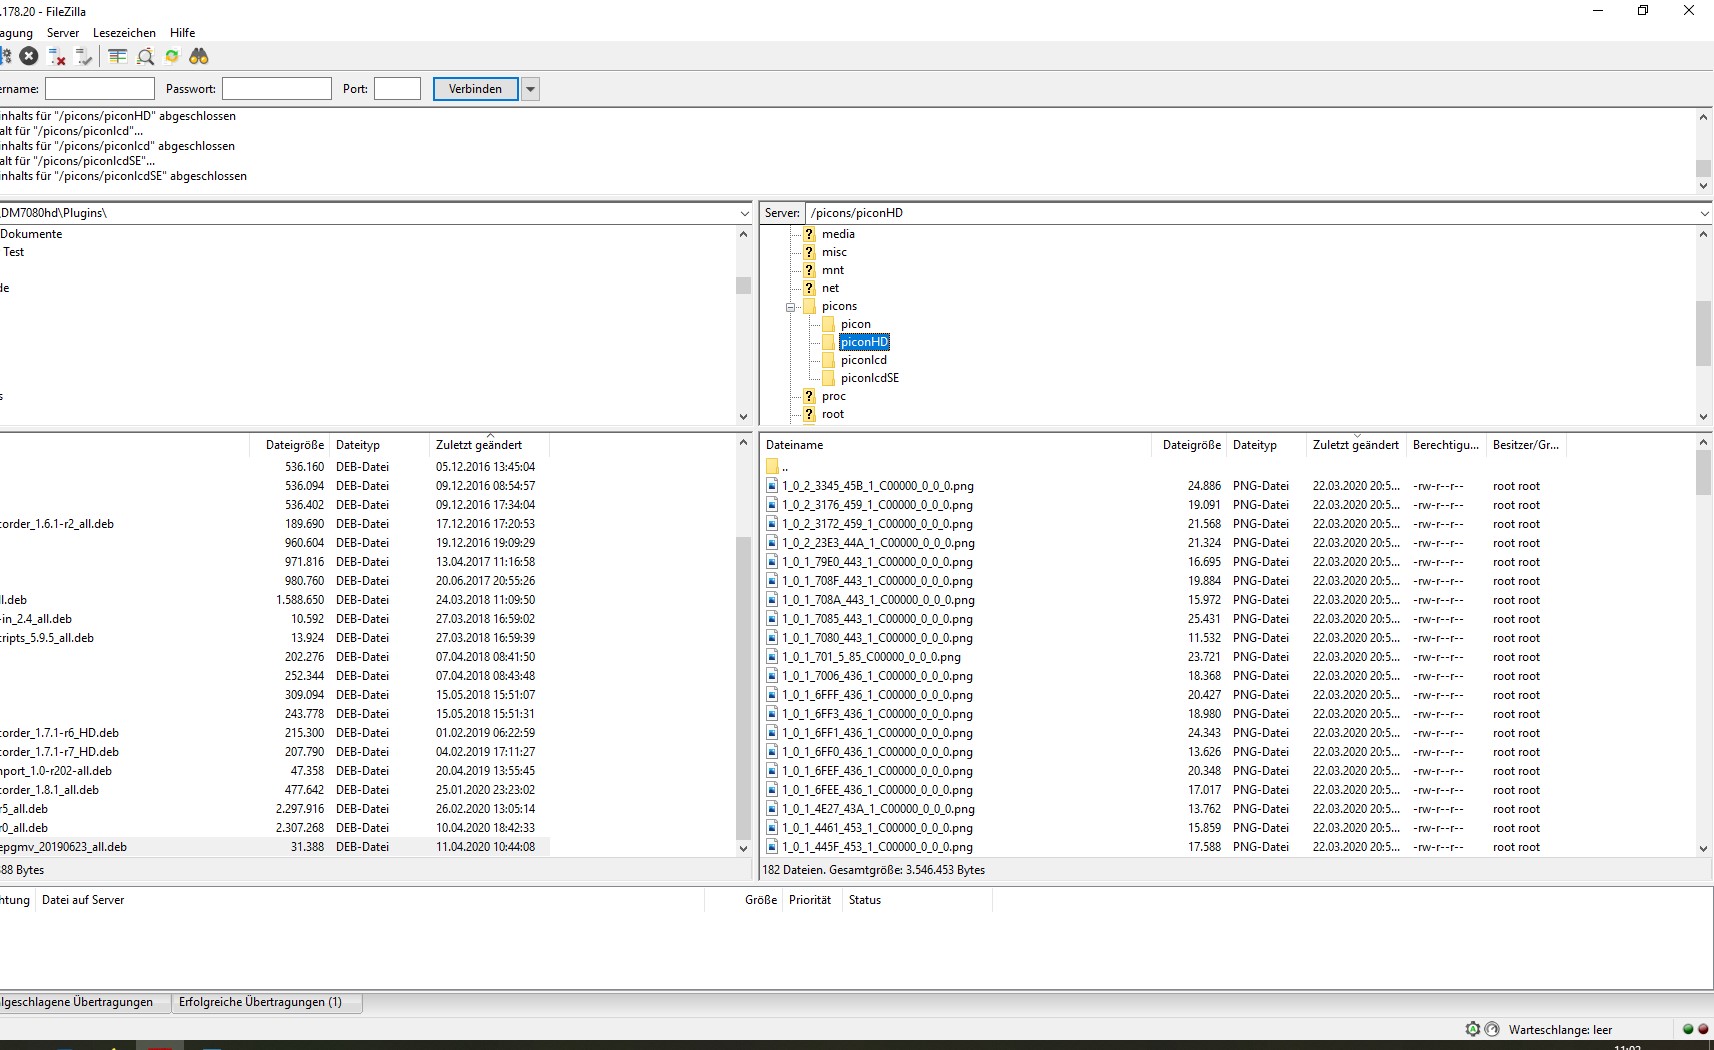Select the piconlcdSE folder in the tree
Image resolution: width=1714 pixels, height=1050 pixels.
(x=869, y=378)
